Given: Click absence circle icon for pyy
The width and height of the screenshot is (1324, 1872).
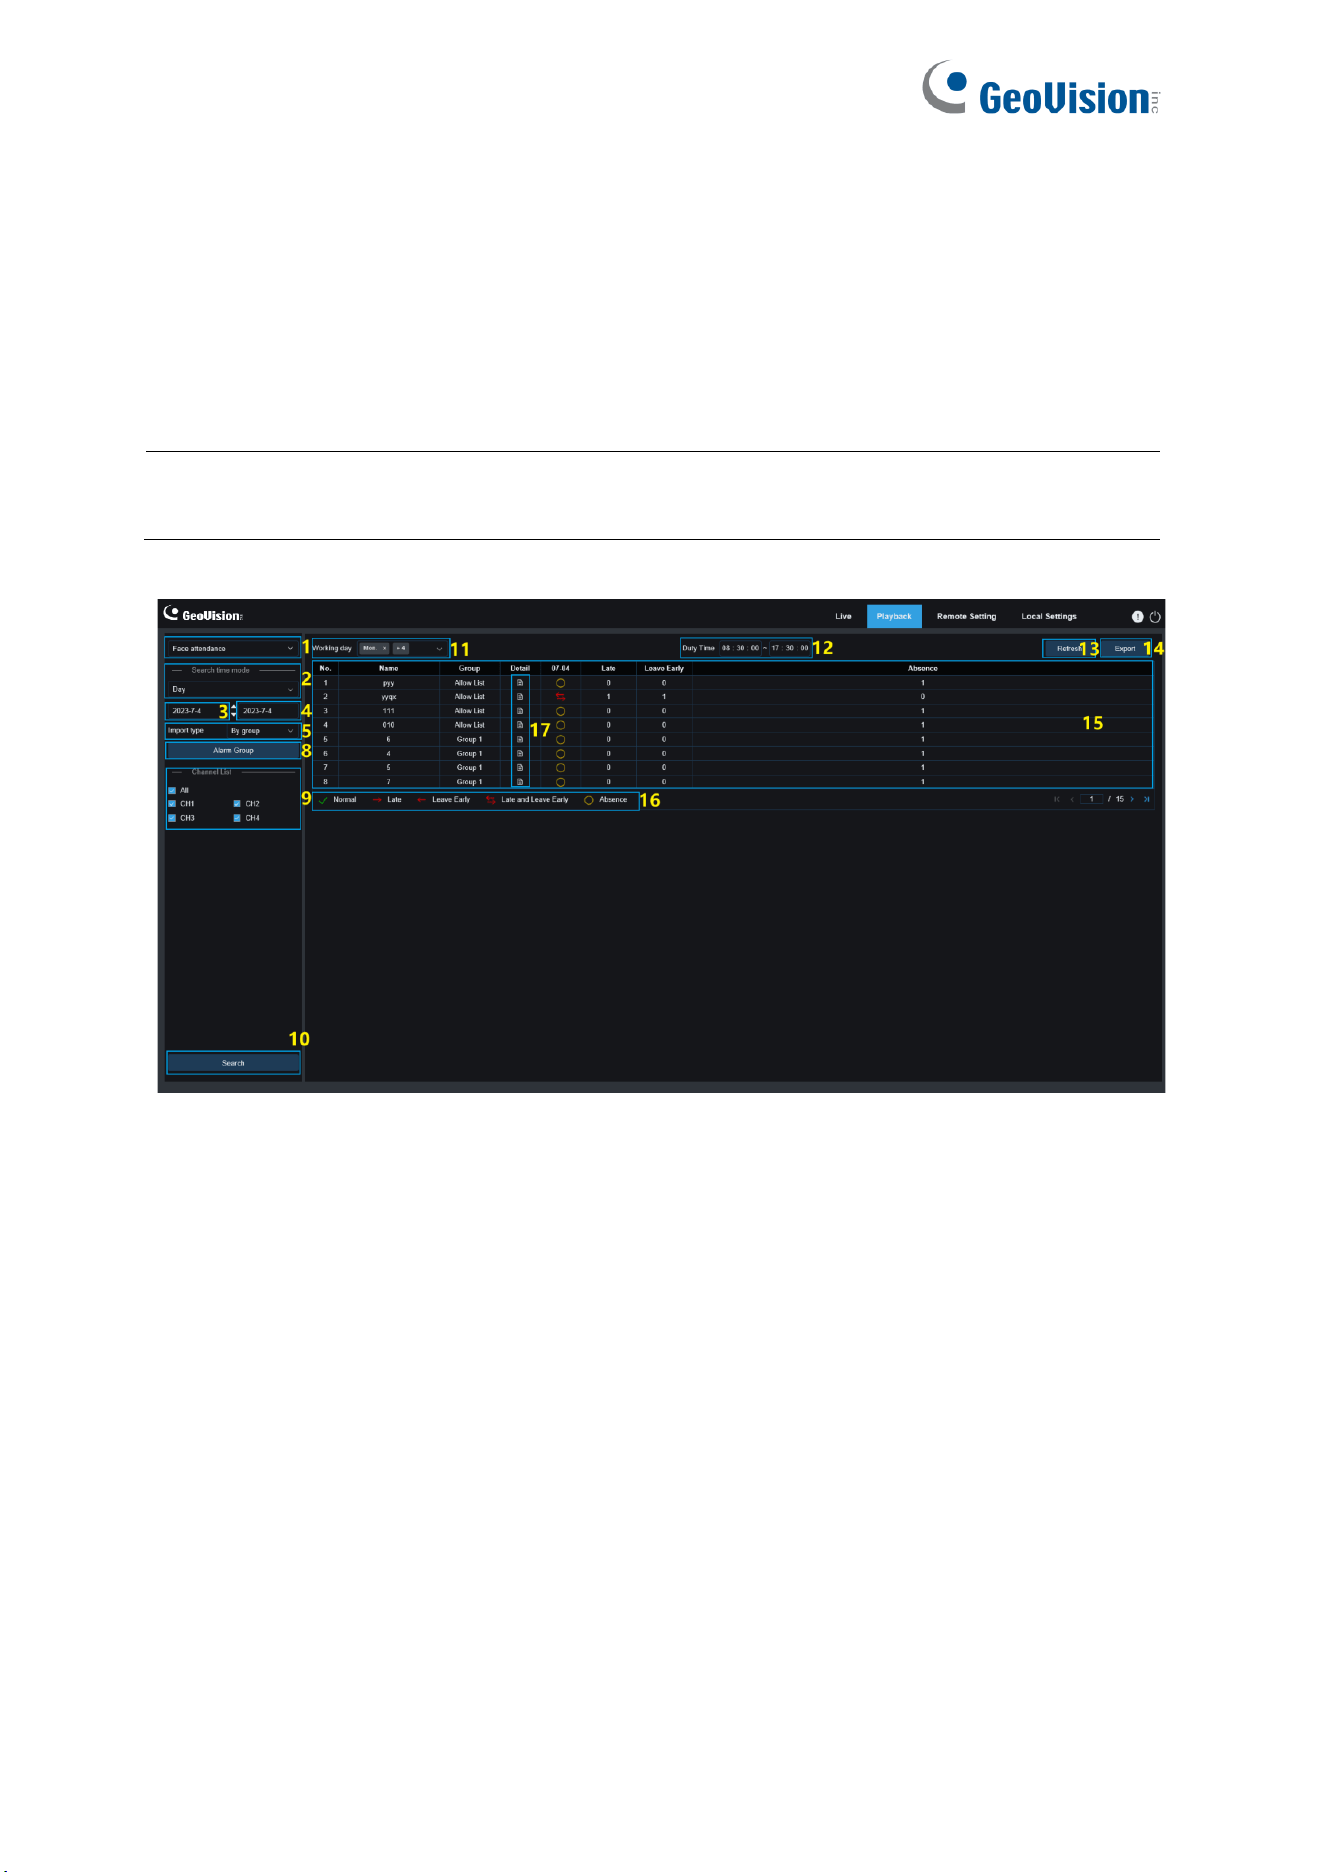Looking at the screenshot, I should (x=561, y=683).
